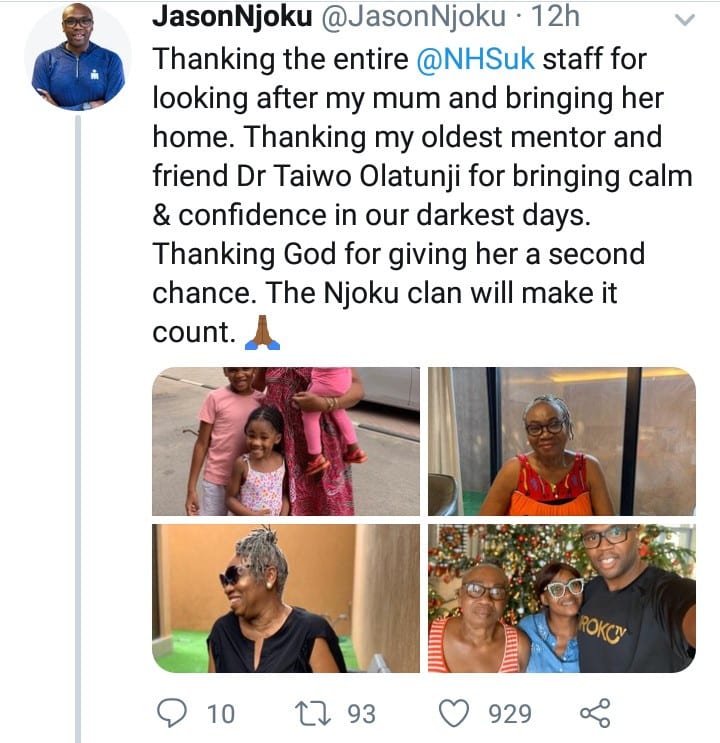The image size is (720, 743).
Task: Like the tweet with the heart icon
Action: point(456,712)
